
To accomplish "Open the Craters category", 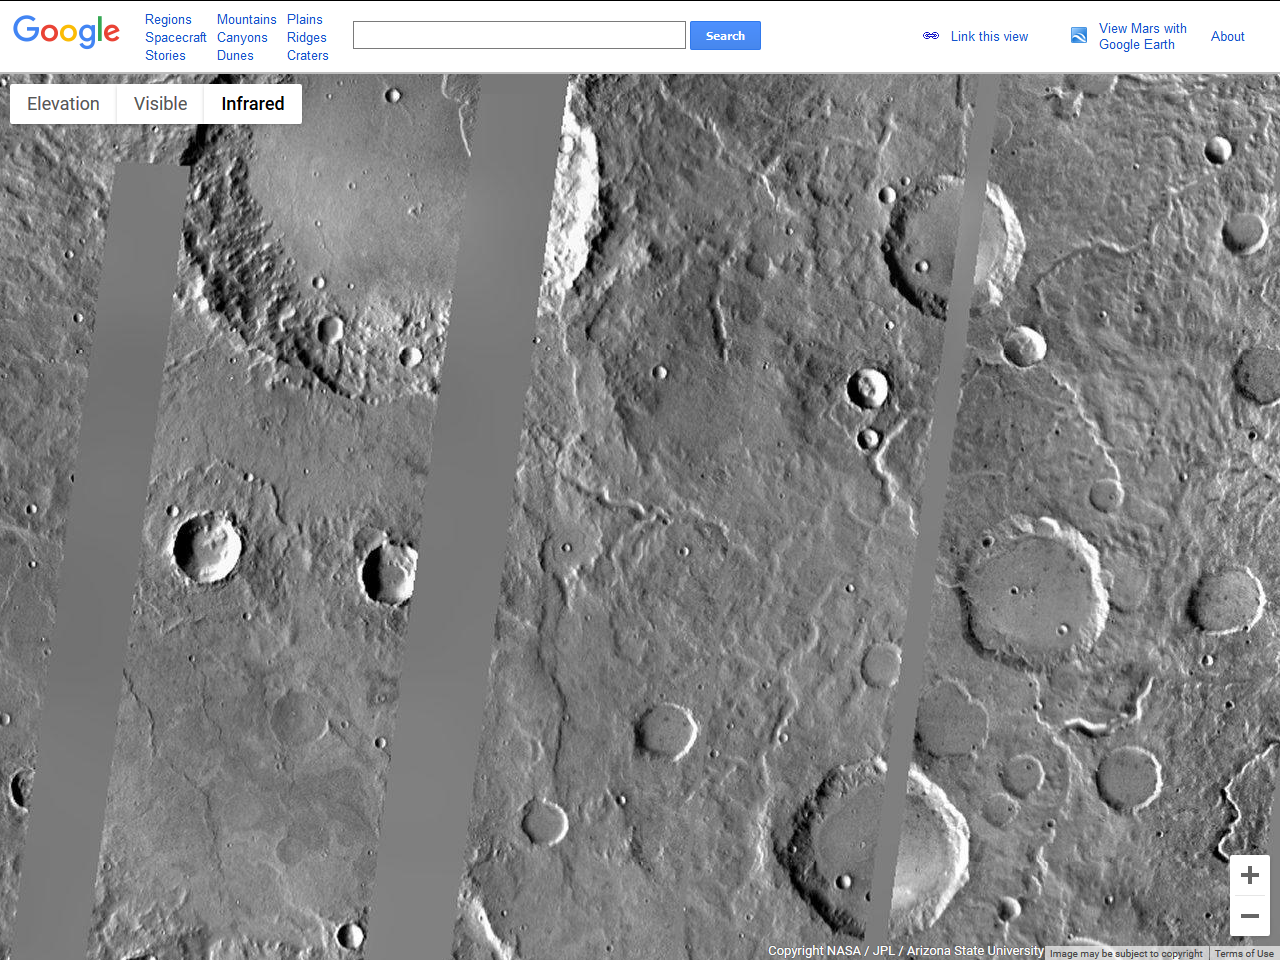I will [308, 55].
